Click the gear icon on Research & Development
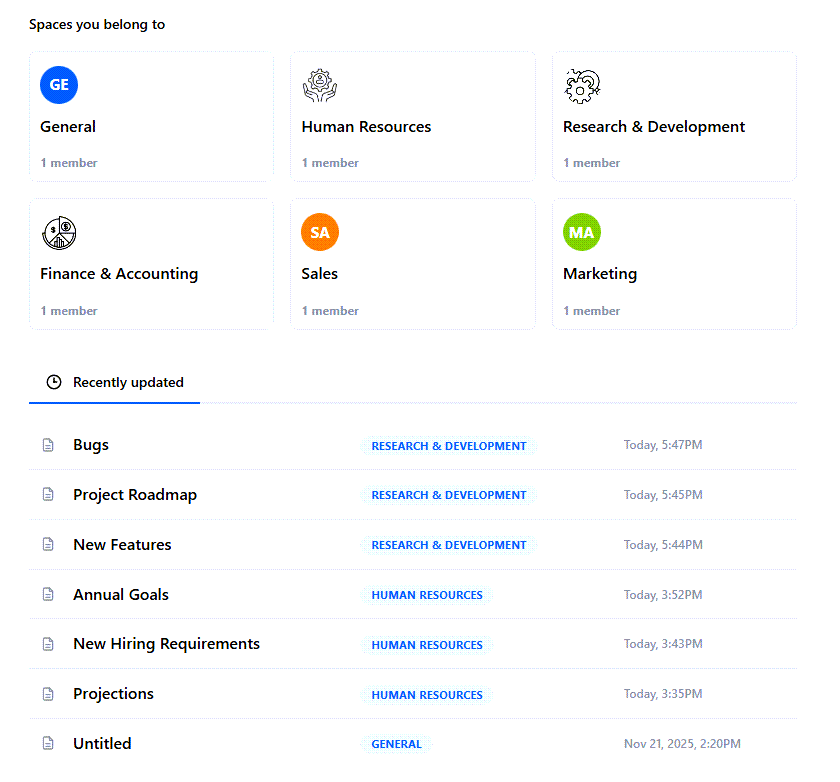 pyautogui.click(x=581, y=87)
